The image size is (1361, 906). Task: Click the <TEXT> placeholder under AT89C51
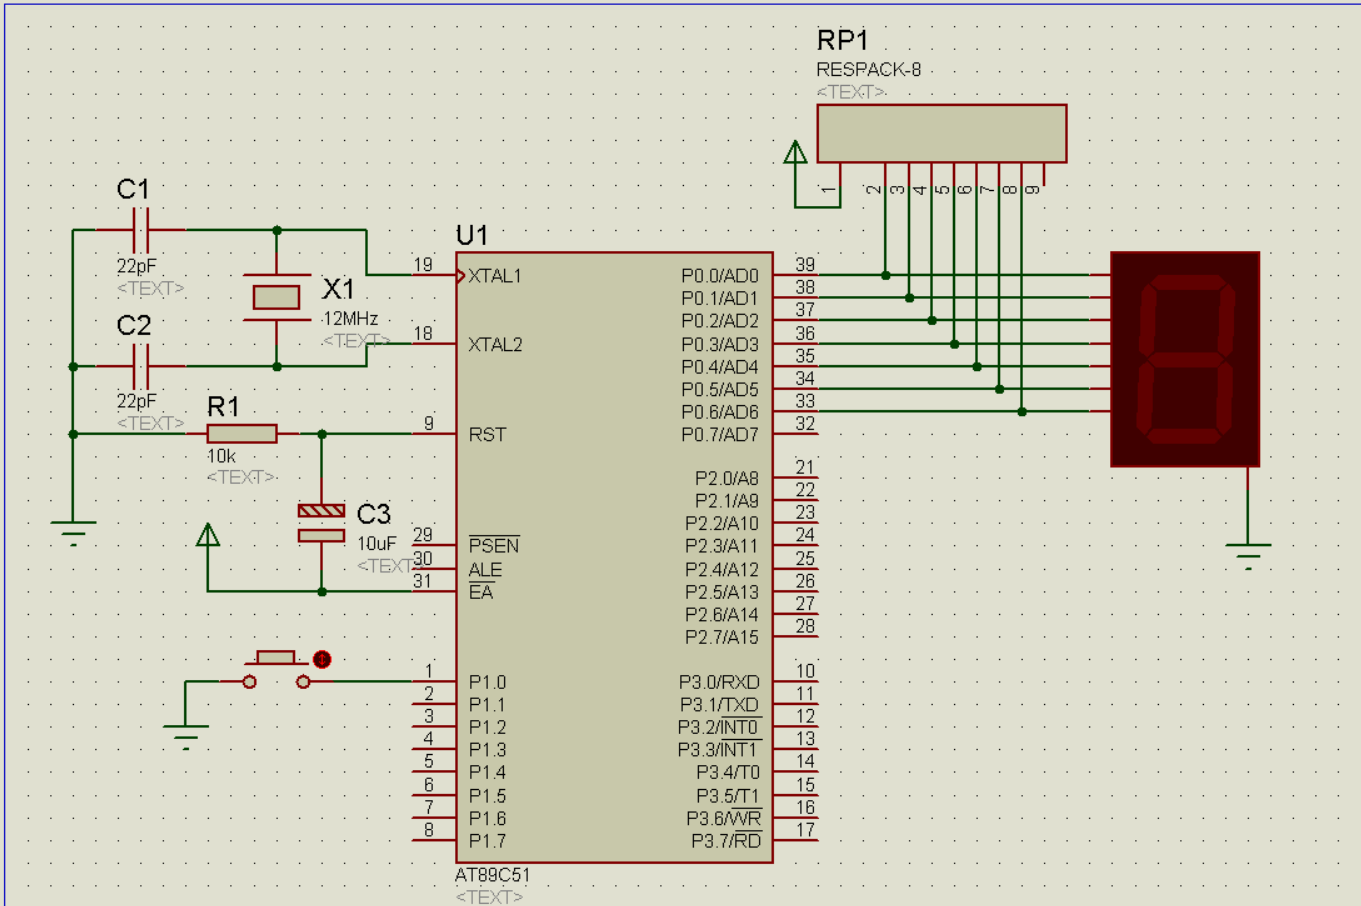tap(489, 896)
